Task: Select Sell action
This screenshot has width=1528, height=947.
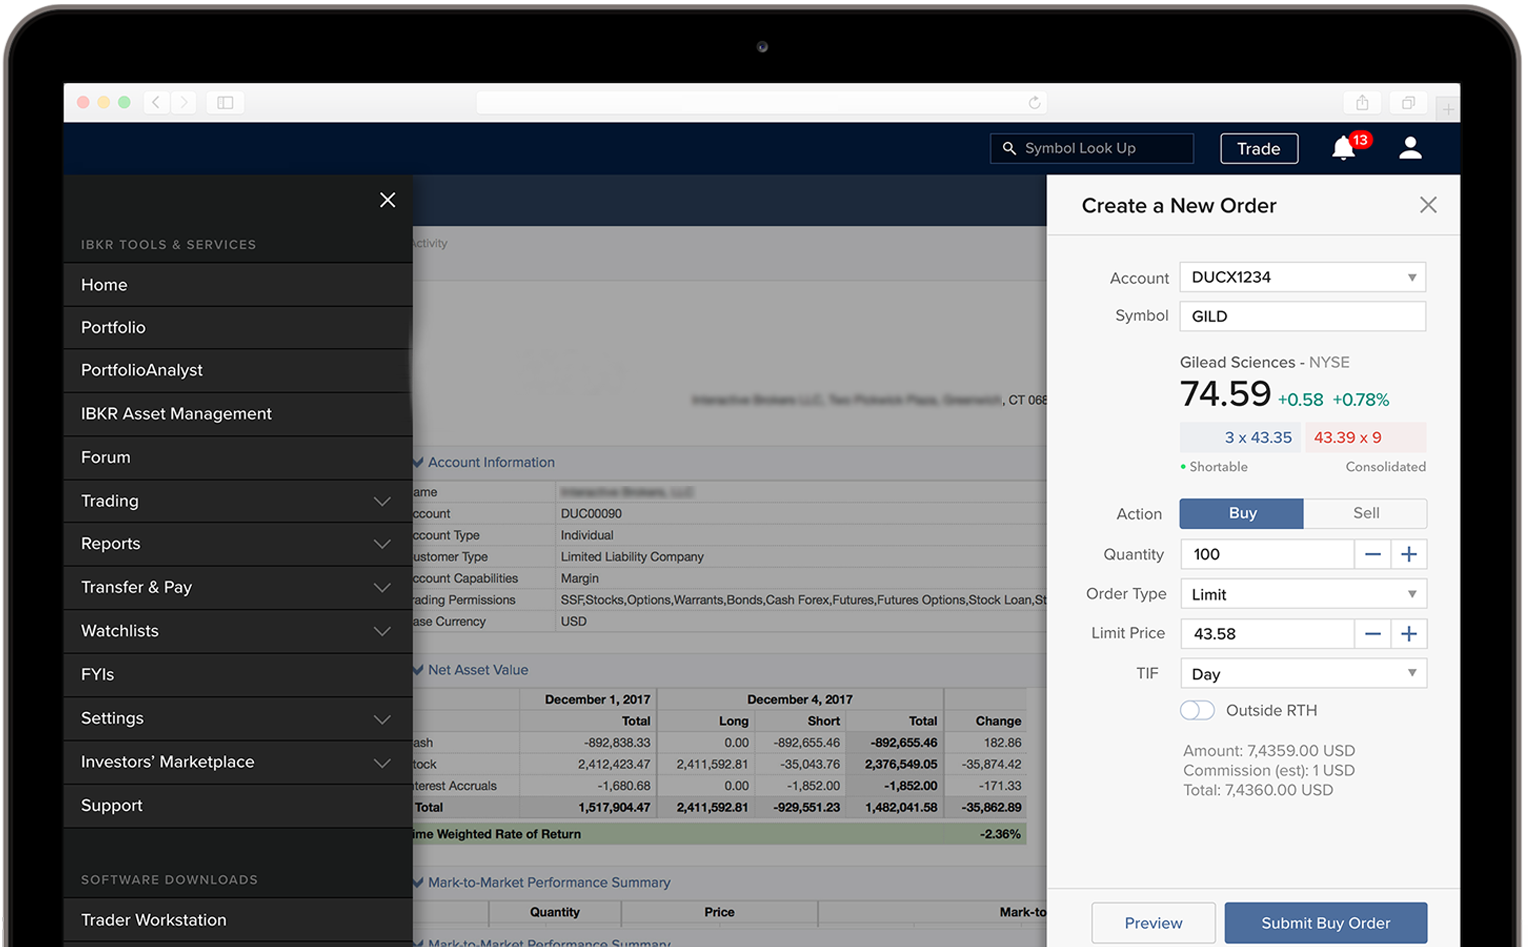Action: [x=1365, y=513]
